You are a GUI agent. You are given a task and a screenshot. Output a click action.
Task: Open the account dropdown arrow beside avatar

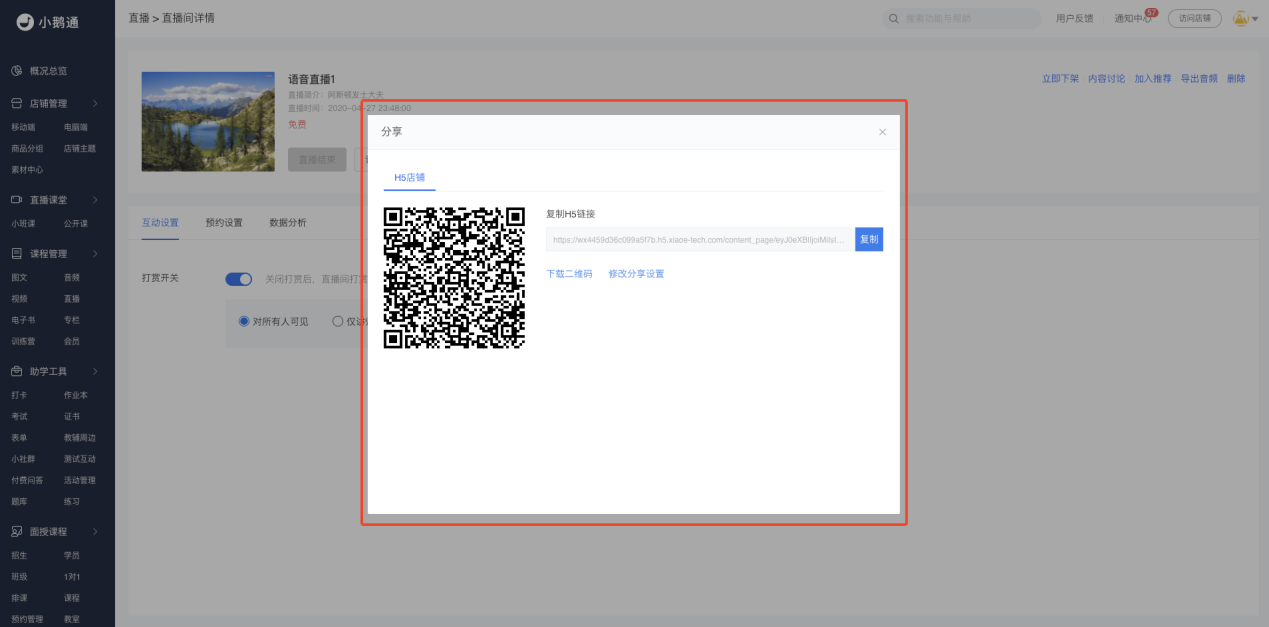pyautogui.click(x=1255, y=19)
